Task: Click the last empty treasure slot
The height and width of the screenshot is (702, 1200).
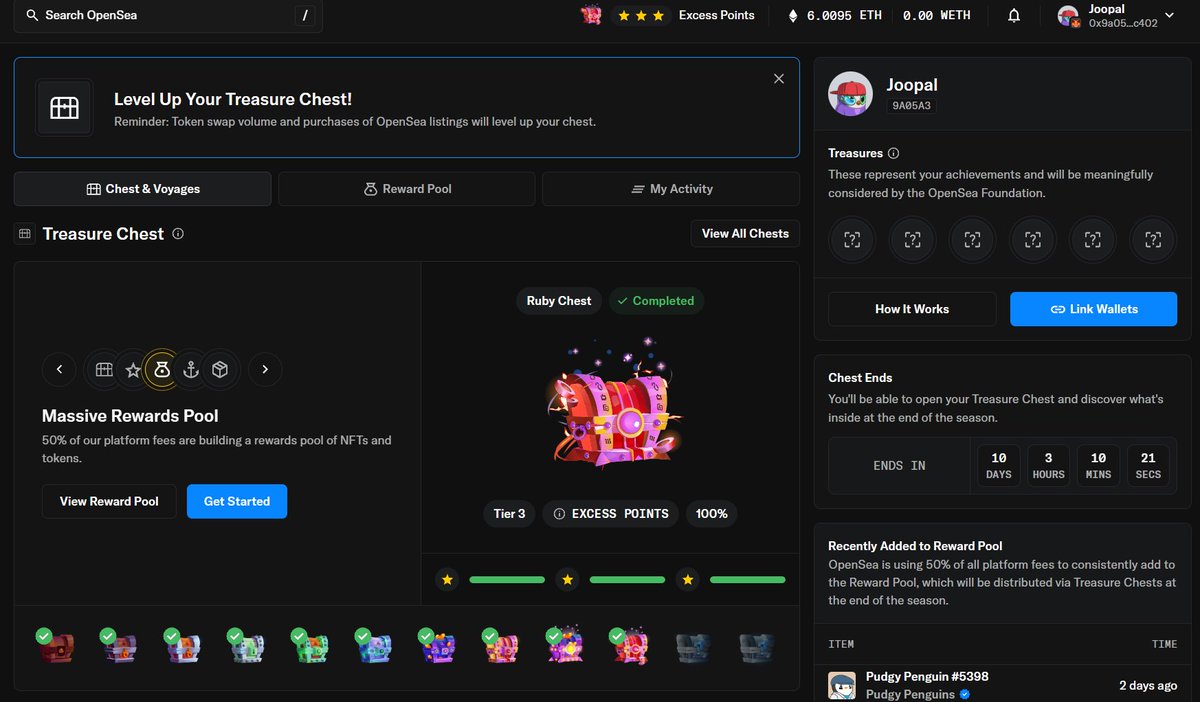Action: coord(1153,239)
